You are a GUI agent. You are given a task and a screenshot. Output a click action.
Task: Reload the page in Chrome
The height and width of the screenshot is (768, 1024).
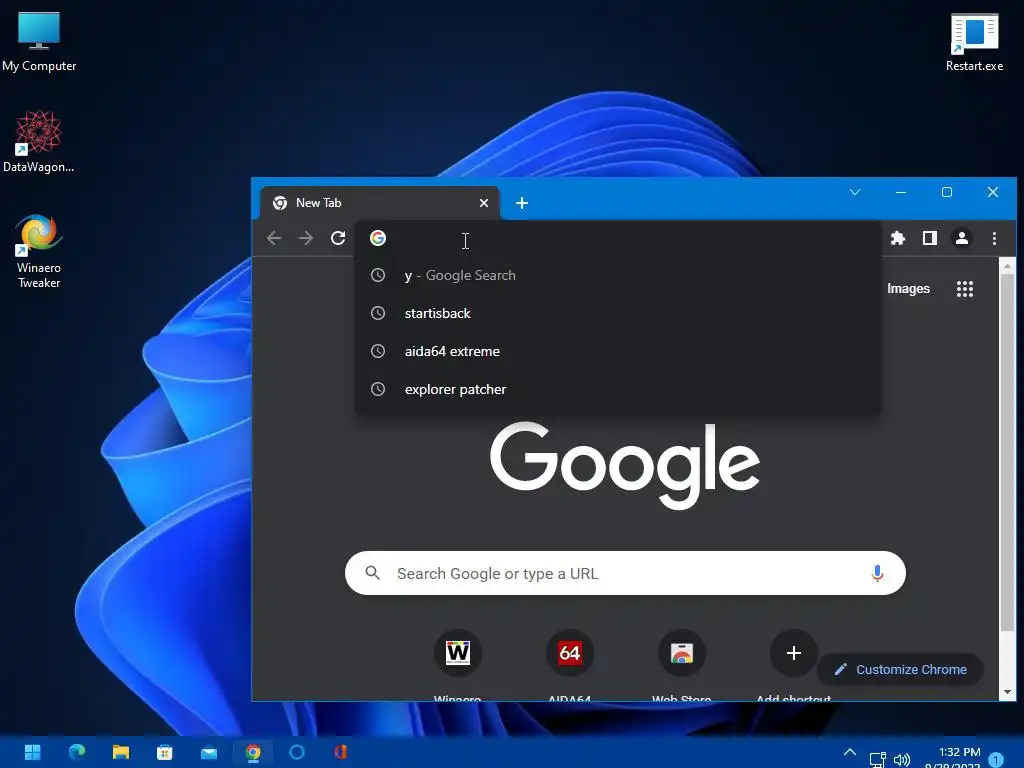338,238
